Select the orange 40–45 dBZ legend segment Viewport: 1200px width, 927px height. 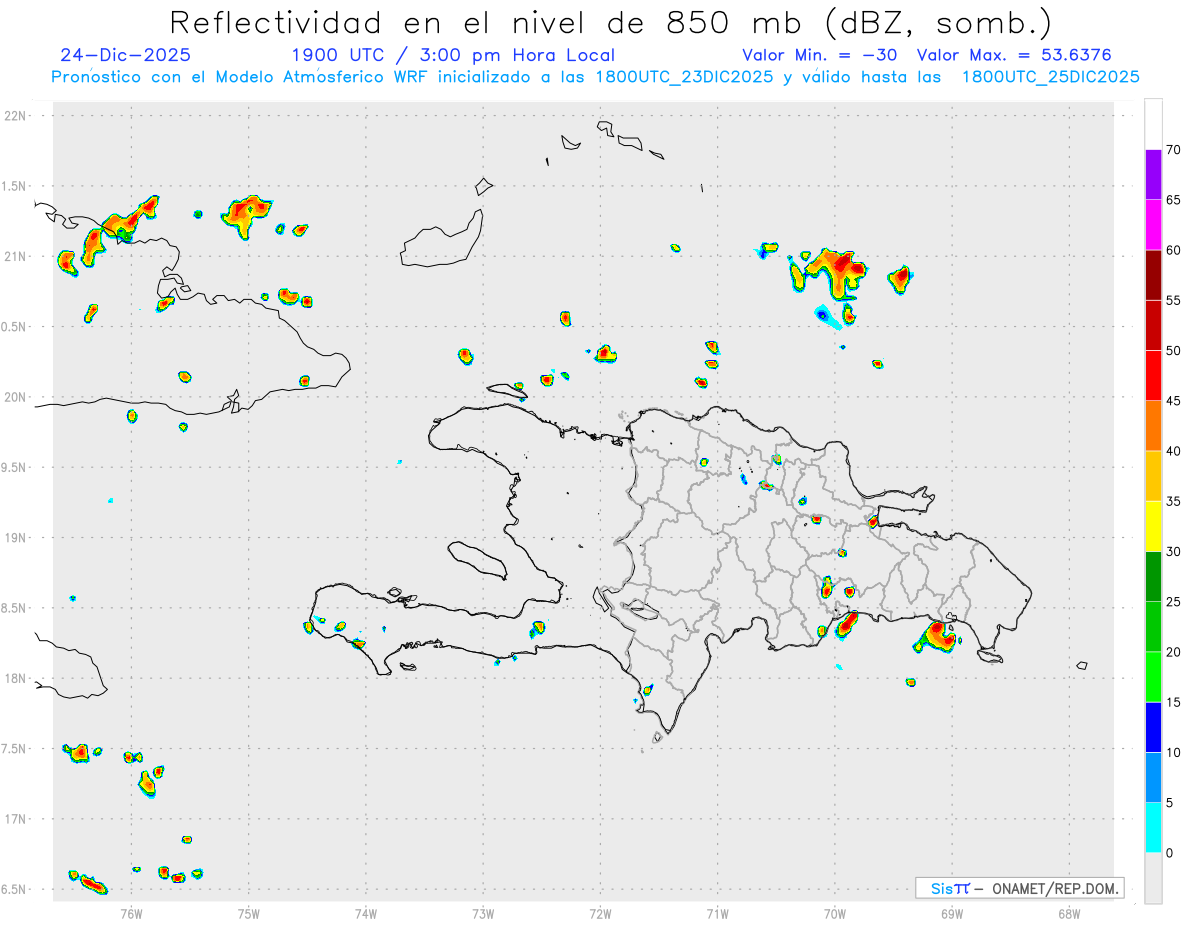[x=1153, y=426]
